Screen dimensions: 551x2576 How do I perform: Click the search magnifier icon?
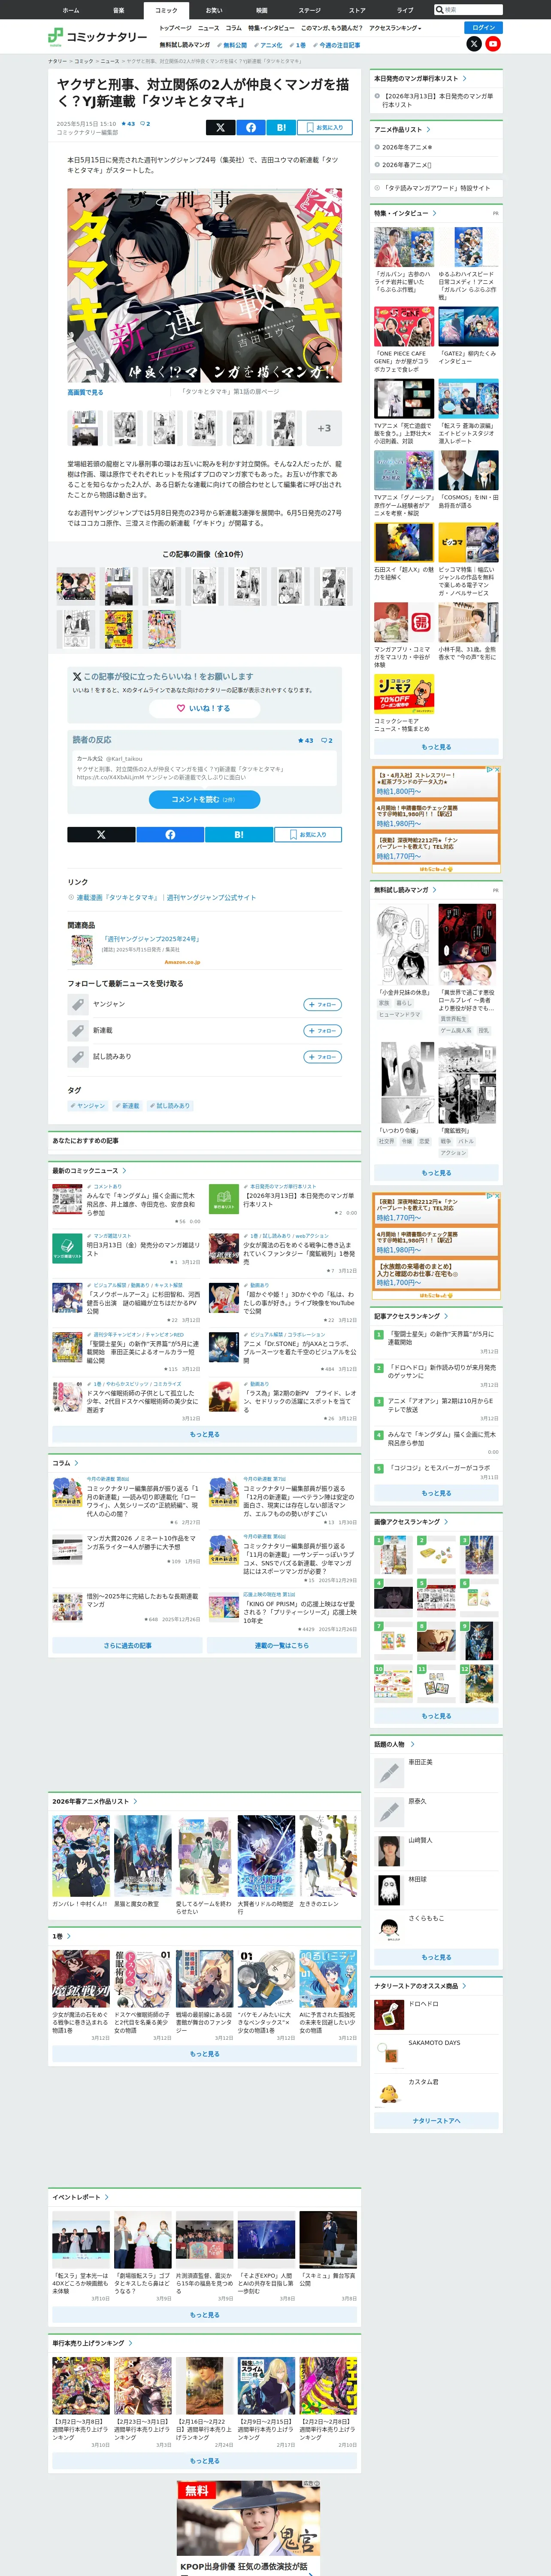439,10
